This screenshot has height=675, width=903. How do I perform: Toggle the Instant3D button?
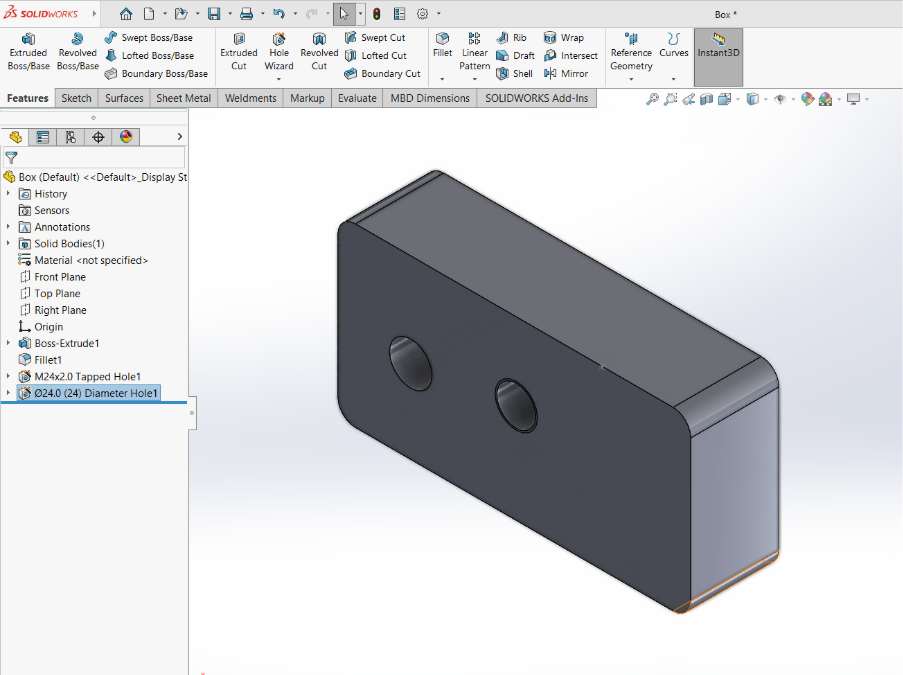(718, 57)
